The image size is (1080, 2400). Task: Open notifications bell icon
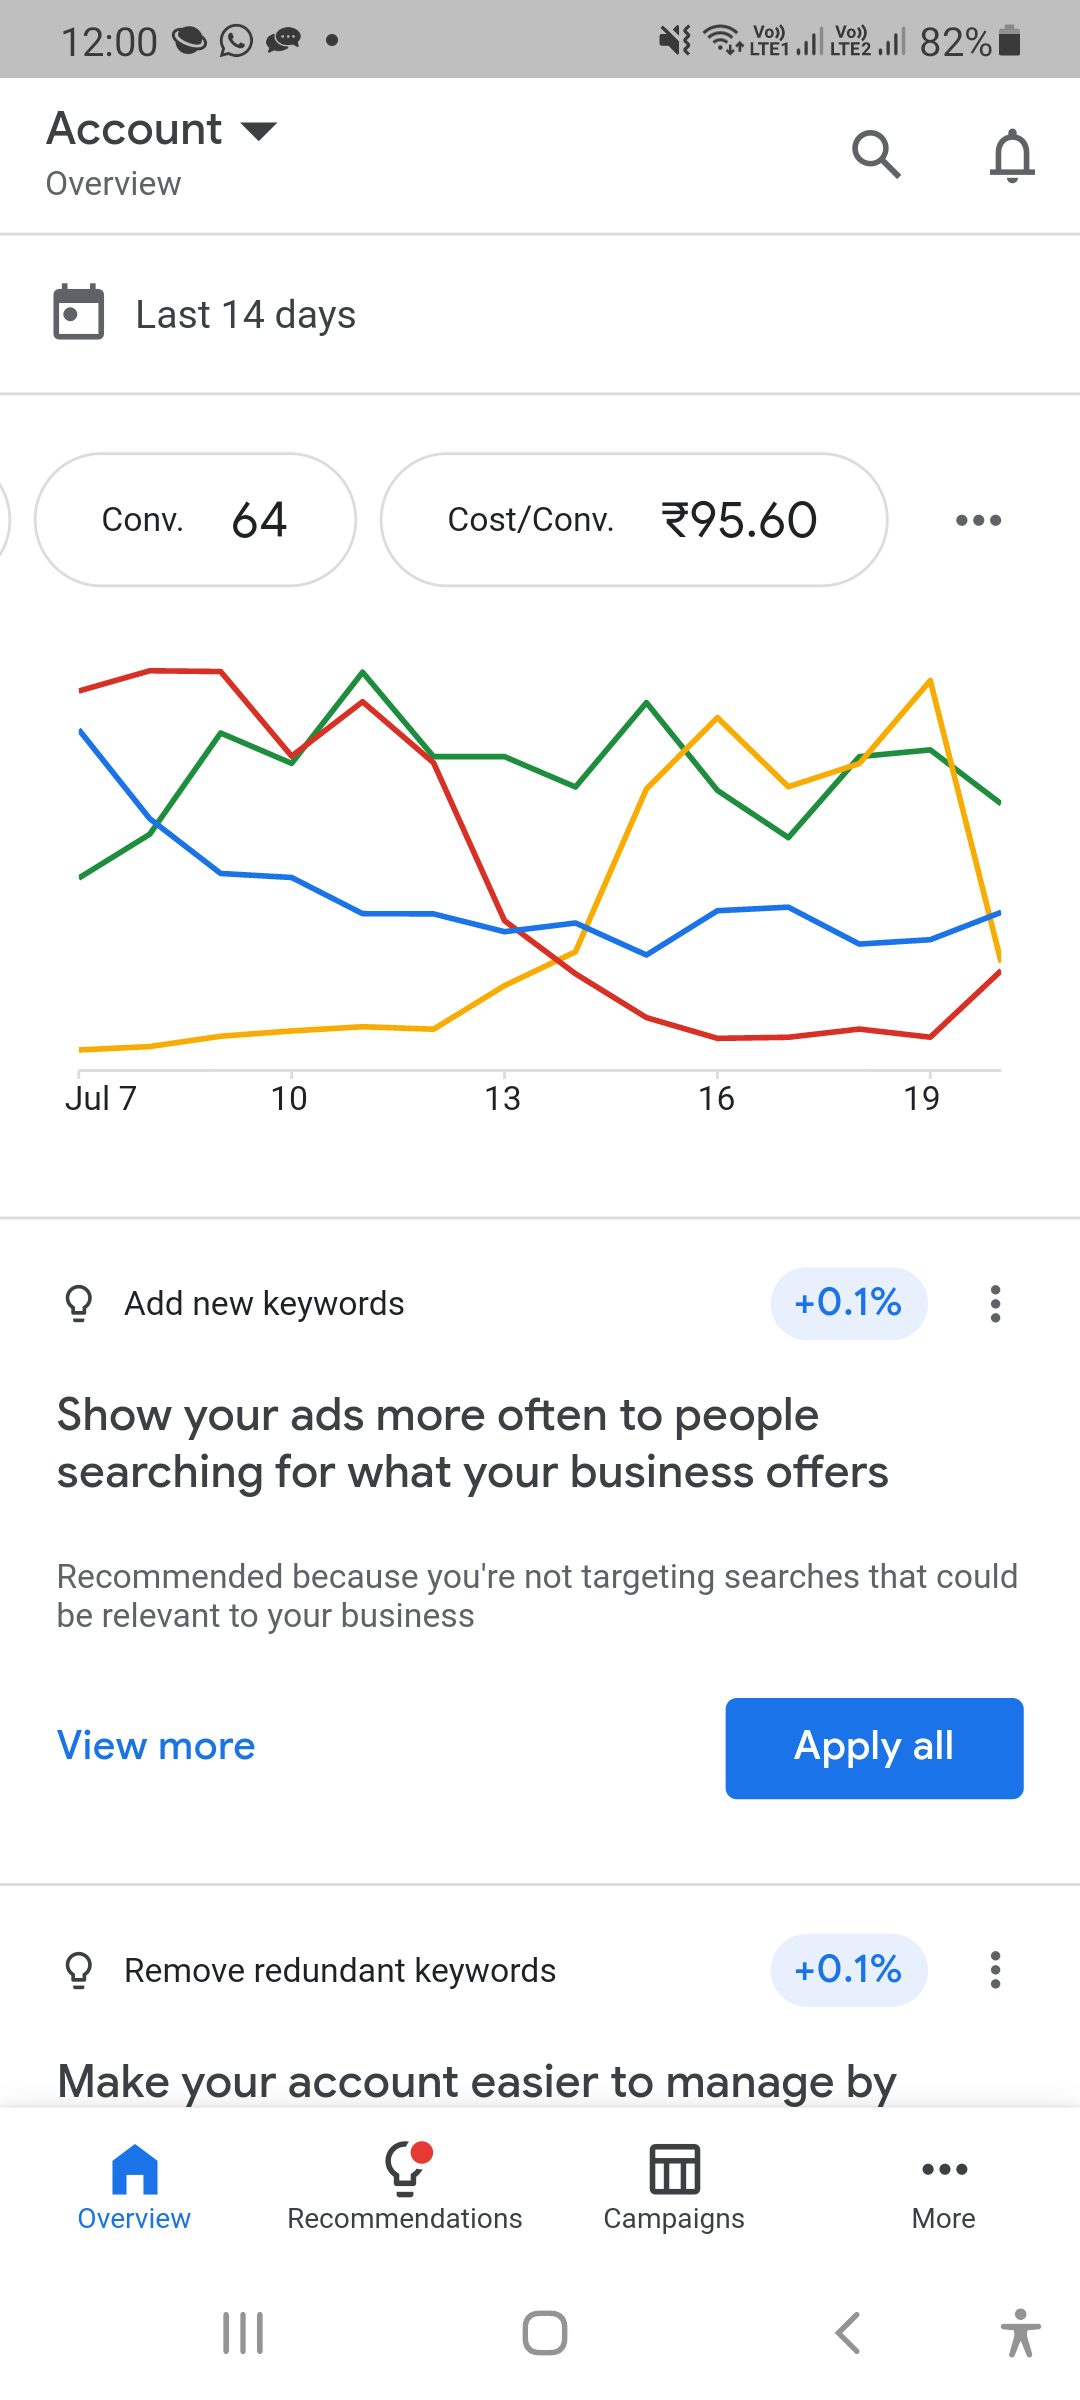[1011, 155]
